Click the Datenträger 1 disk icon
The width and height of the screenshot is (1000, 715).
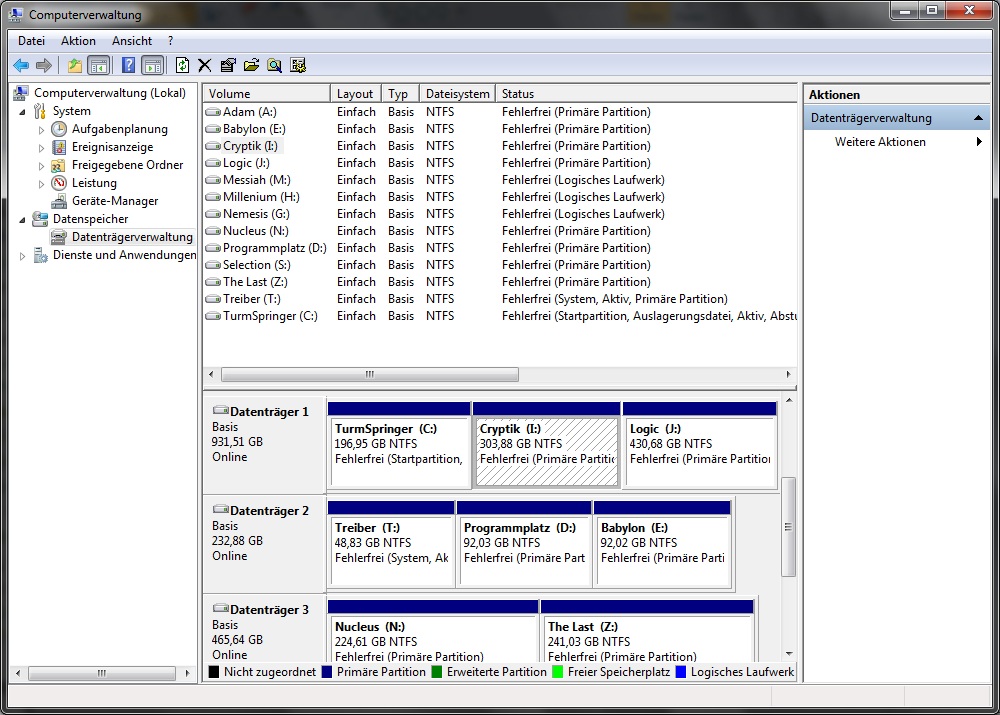click(221, 410)
